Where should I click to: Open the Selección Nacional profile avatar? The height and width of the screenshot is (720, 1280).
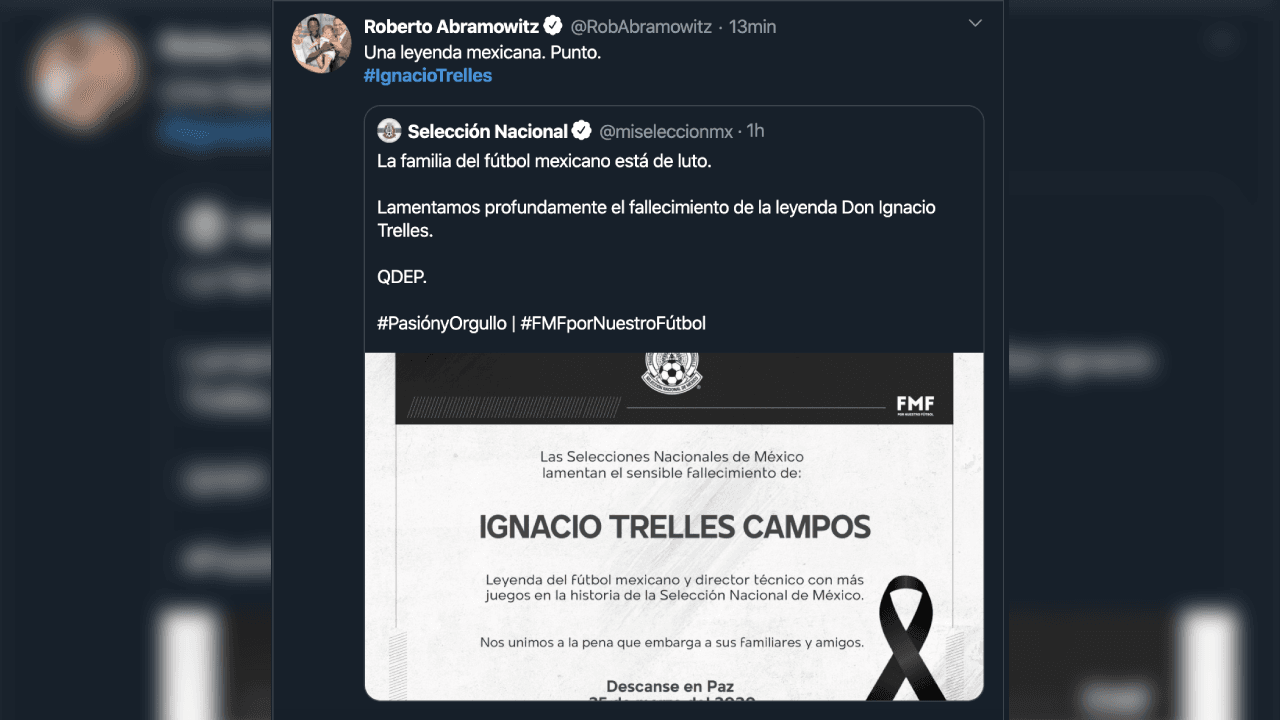pyautogui.click(x=391, y=130)
